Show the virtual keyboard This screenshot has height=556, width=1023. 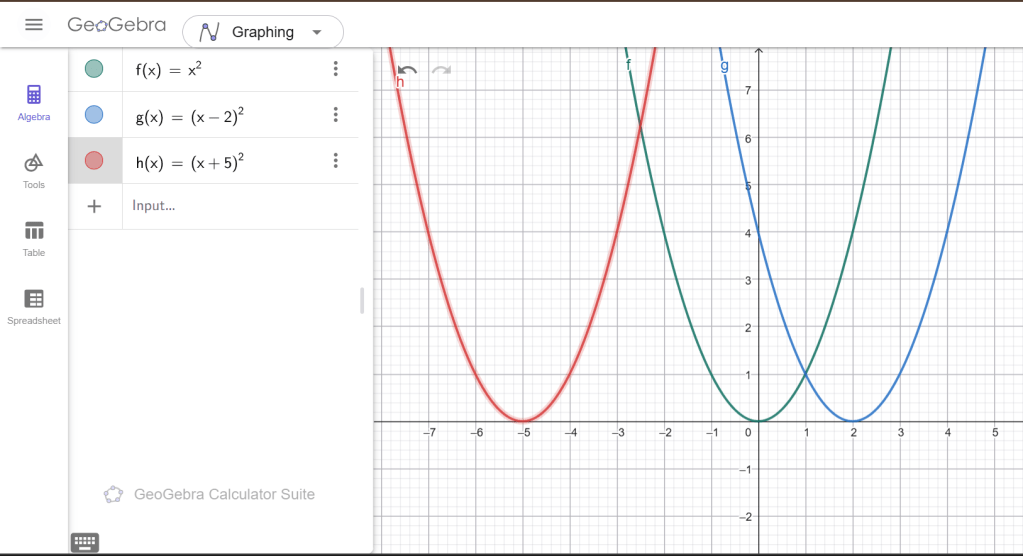pos(85,542)
